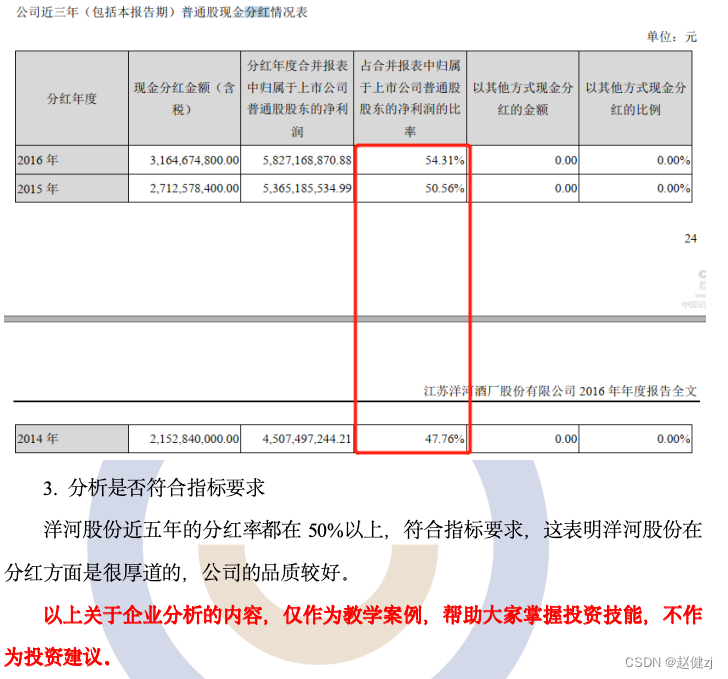
Task: Click net profit value 4,507,497,244.21
Action: (x=307, y=439)
